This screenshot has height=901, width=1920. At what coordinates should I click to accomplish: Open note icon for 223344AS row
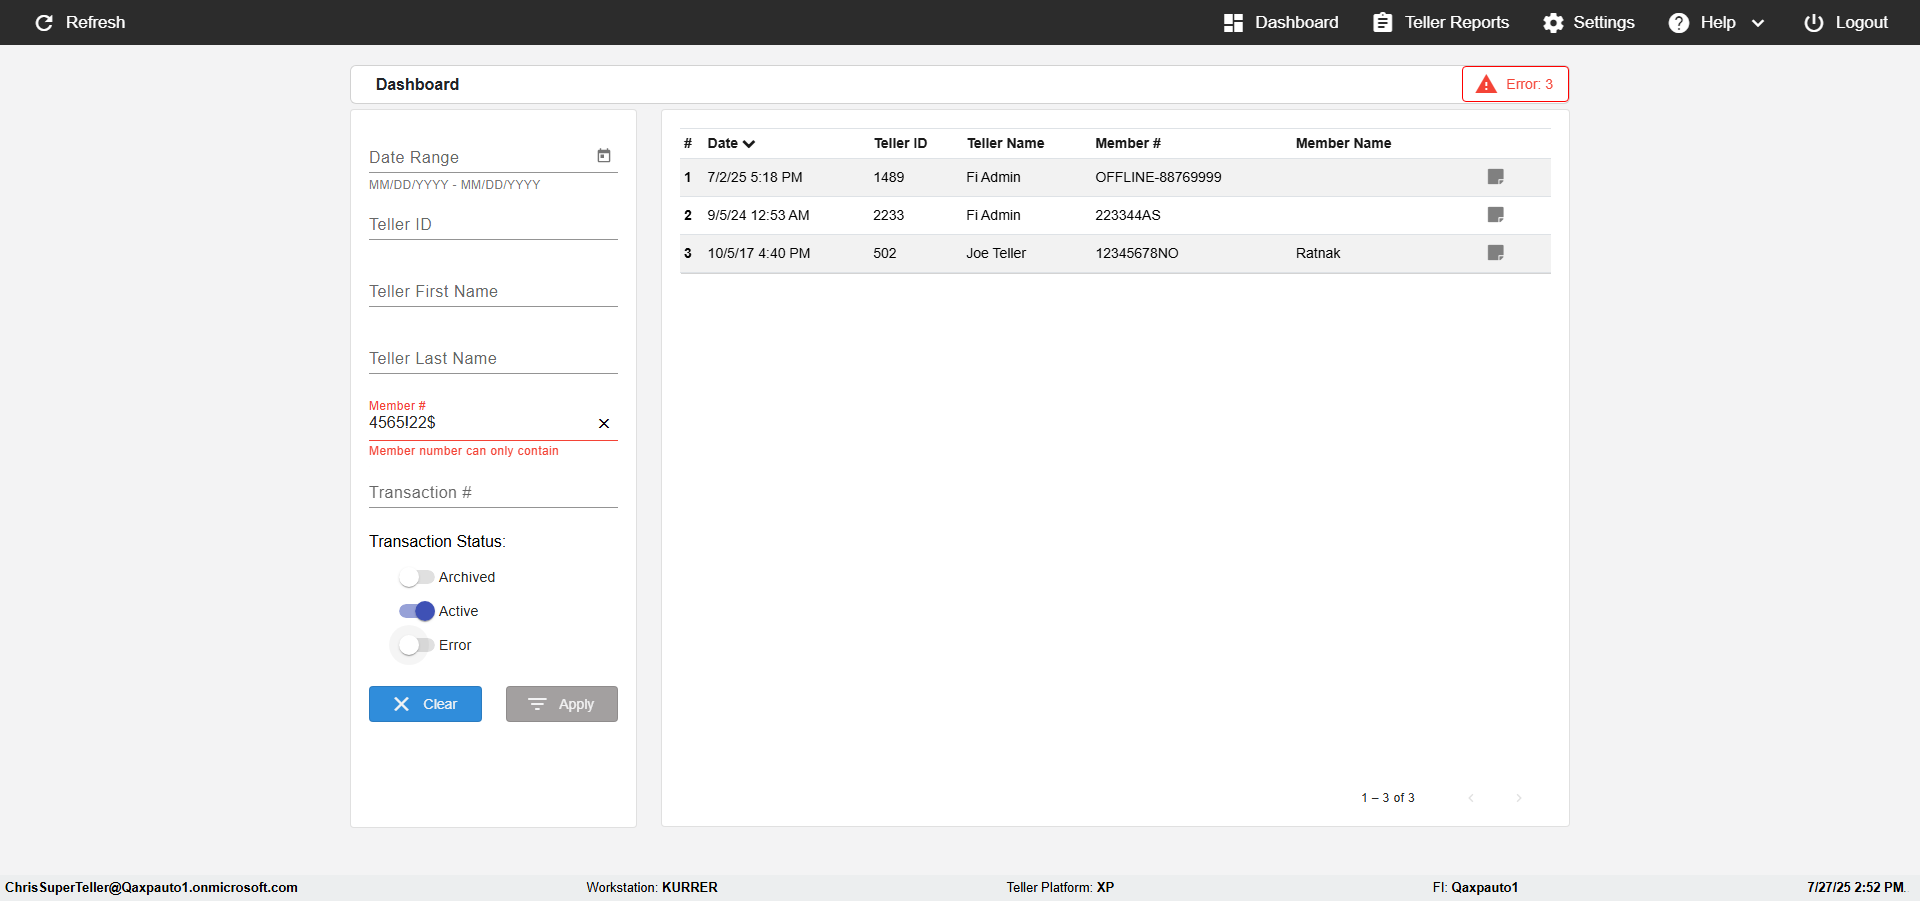1496,215
